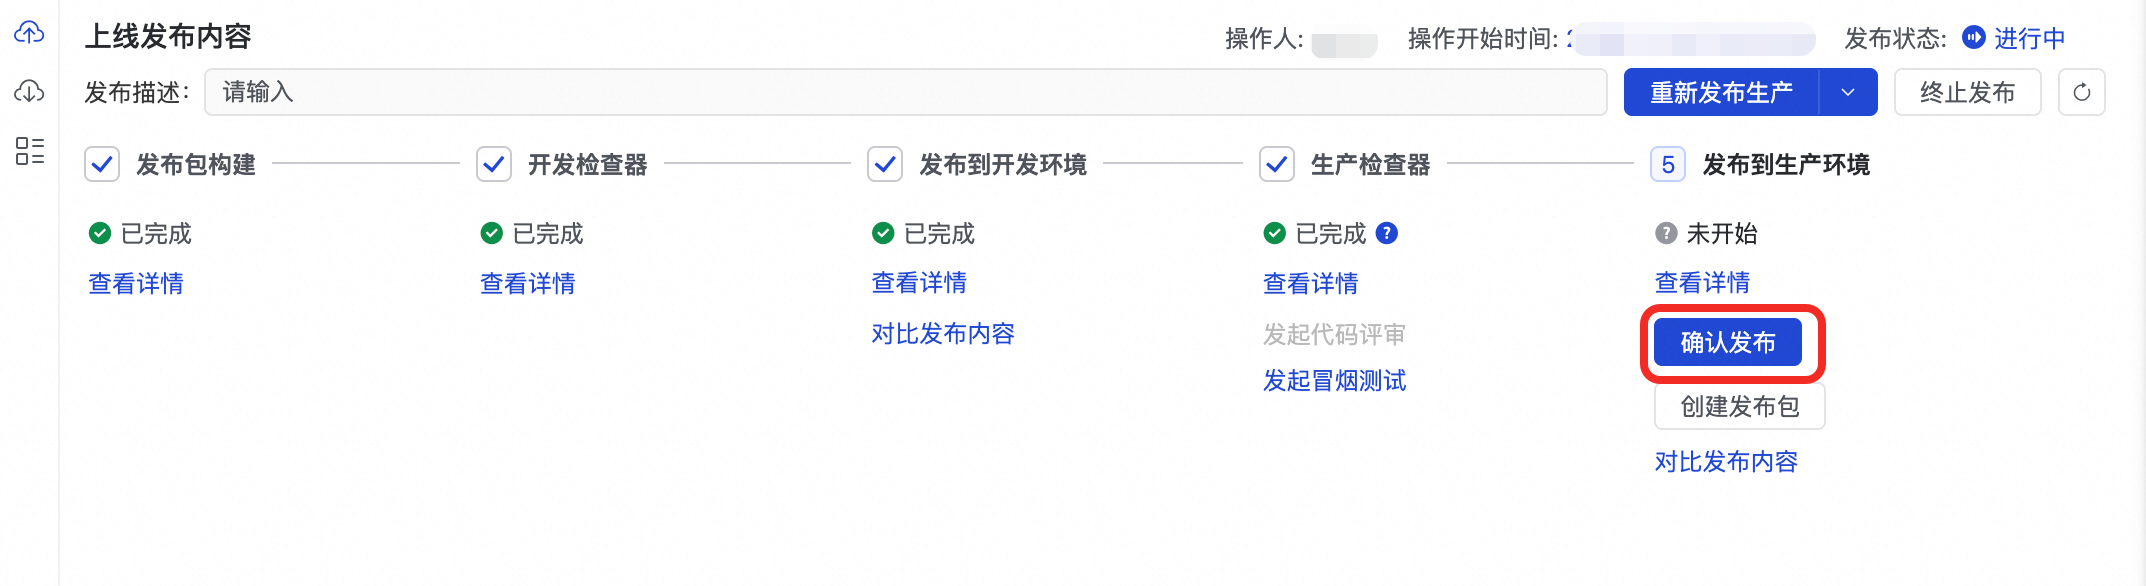Image resolution: width=2146 pixels, height=586 pixels.
Task: Click 对比发布内容 under 发布到生产环境
Action: point(1726,462)
